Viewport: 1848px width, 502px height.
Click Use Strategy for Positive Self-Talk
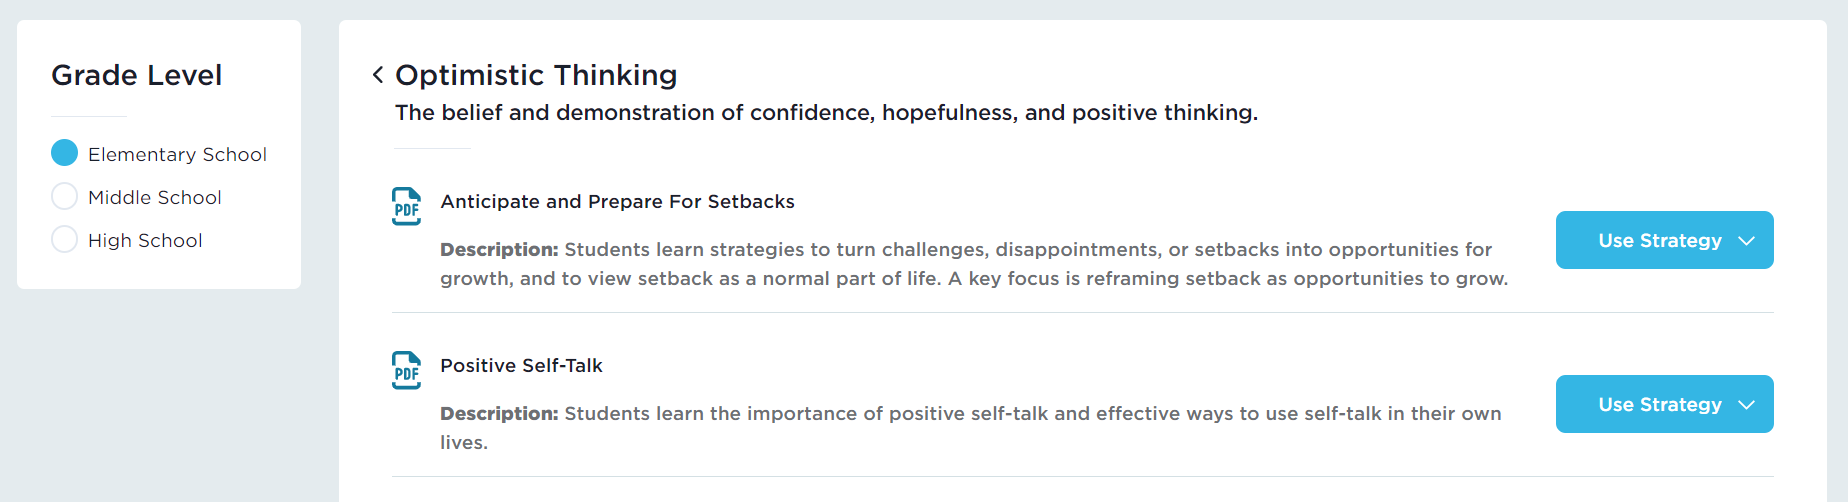point(1659,404)
